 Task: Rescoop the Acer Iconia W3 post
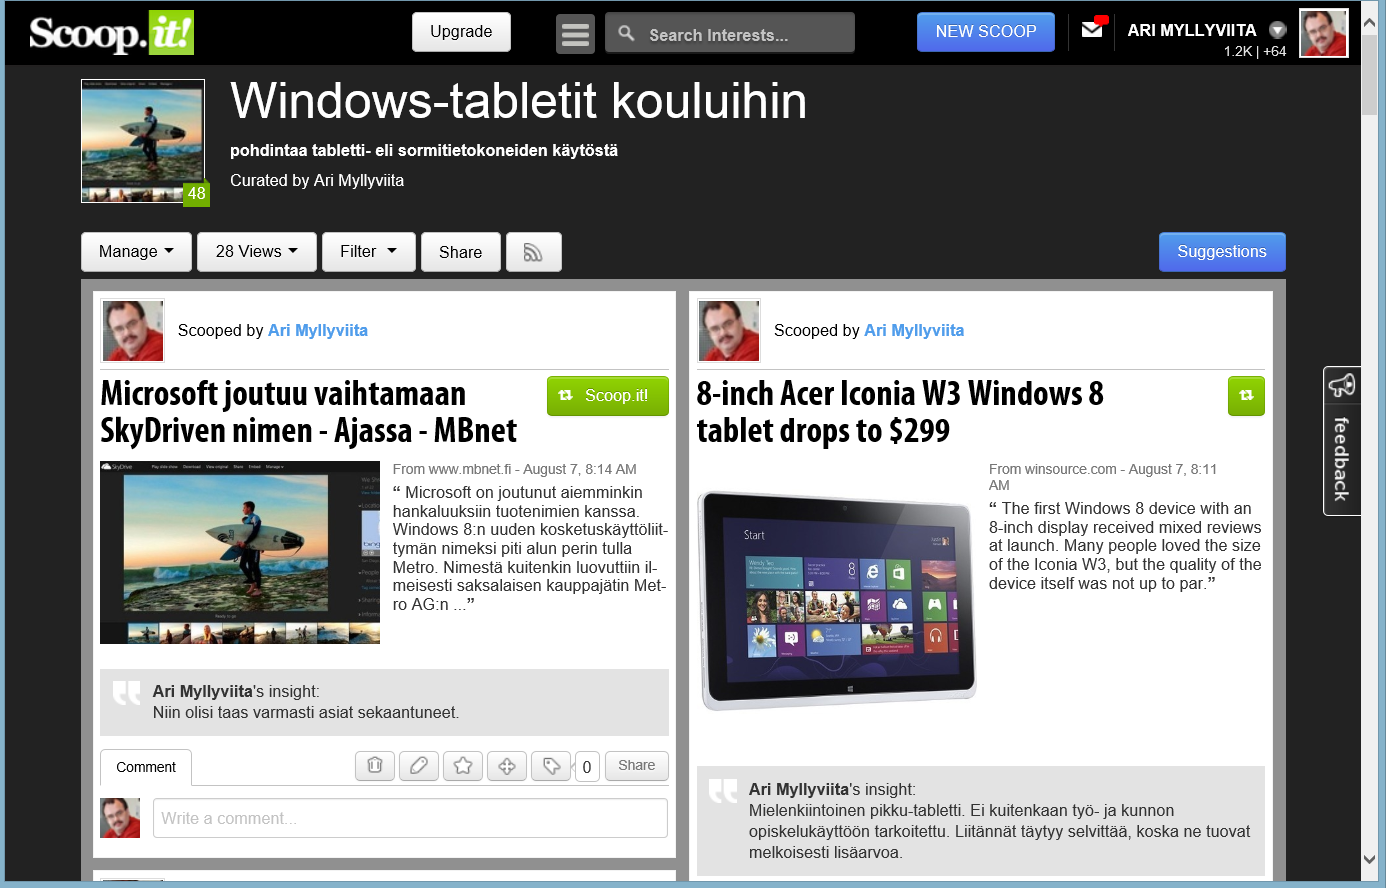click(1246, 396)
